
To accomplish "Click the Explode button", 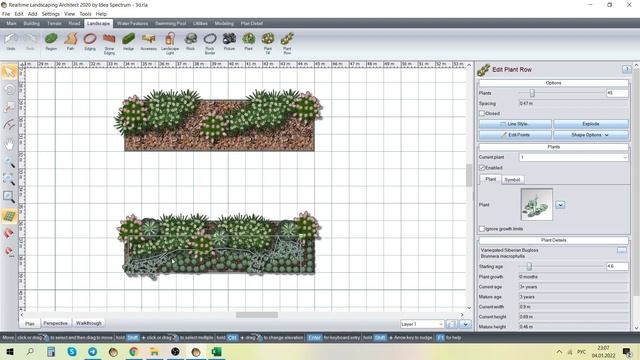I will click(591, 124).
